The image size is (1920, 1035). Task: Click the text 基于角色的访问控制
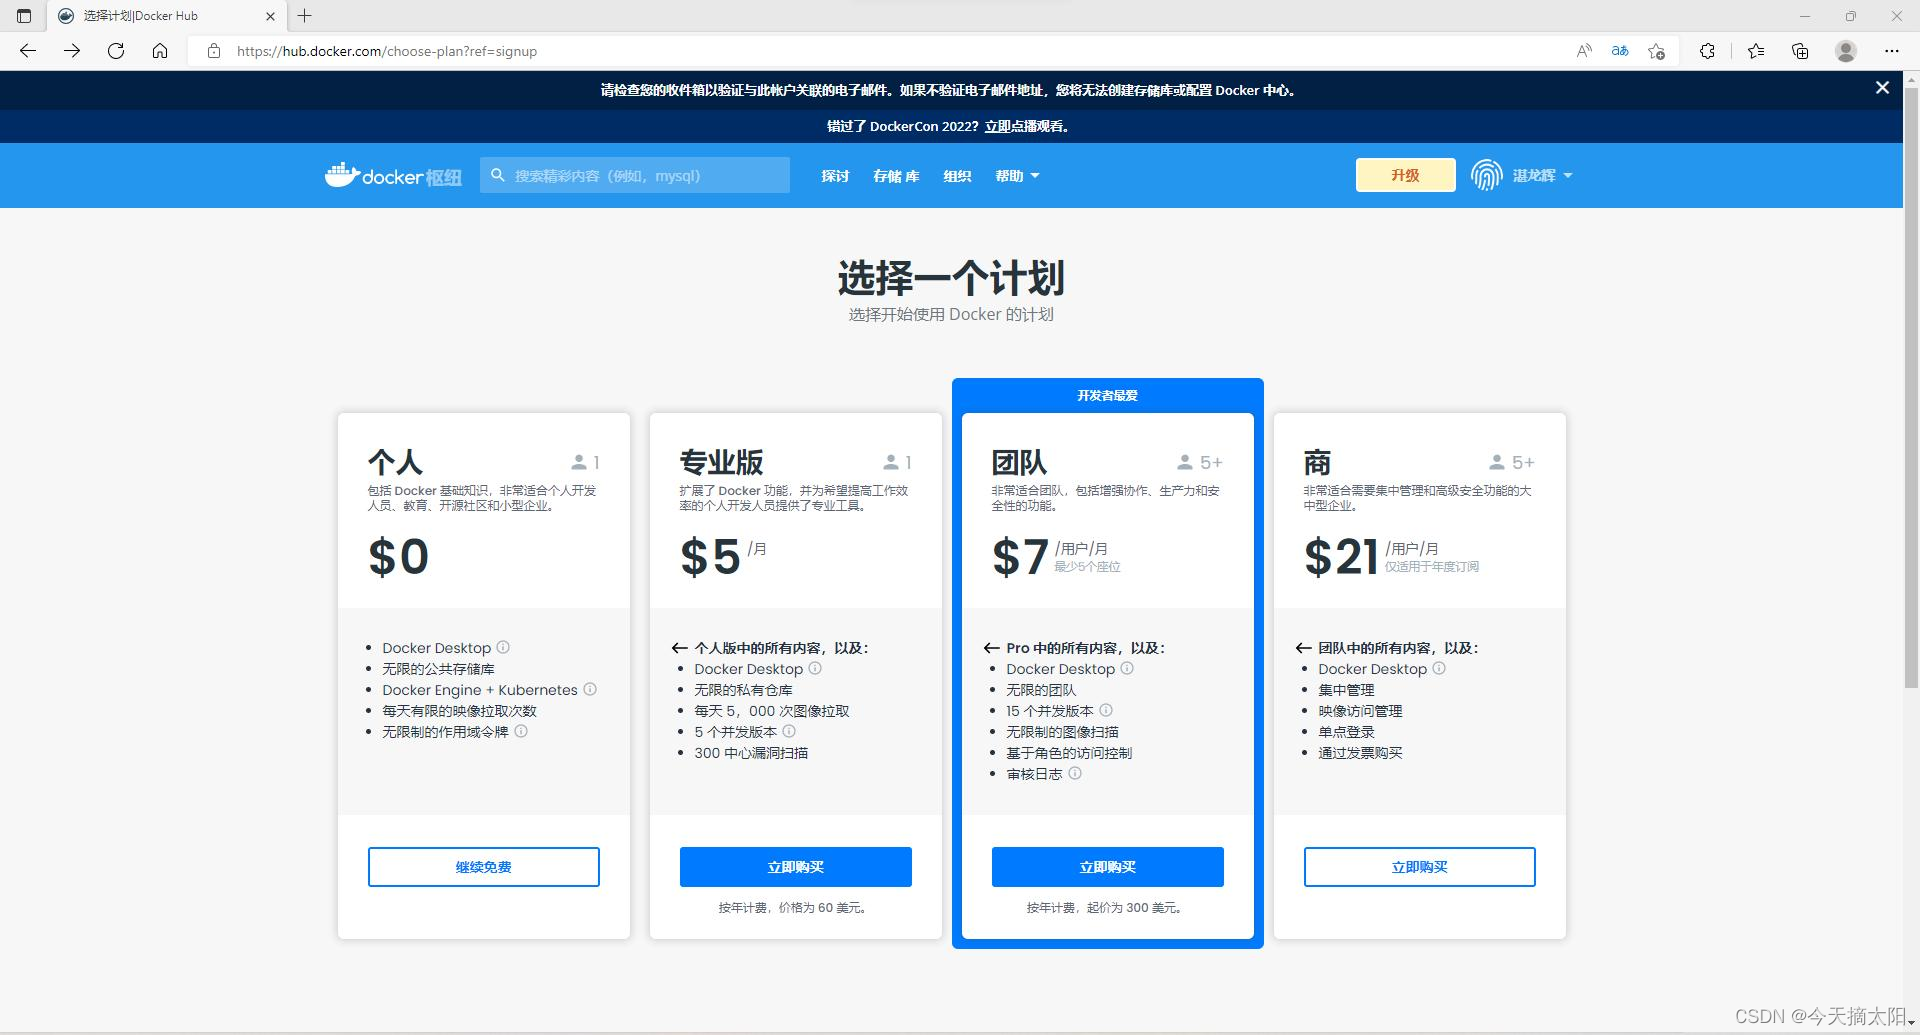pos(1069,753)
